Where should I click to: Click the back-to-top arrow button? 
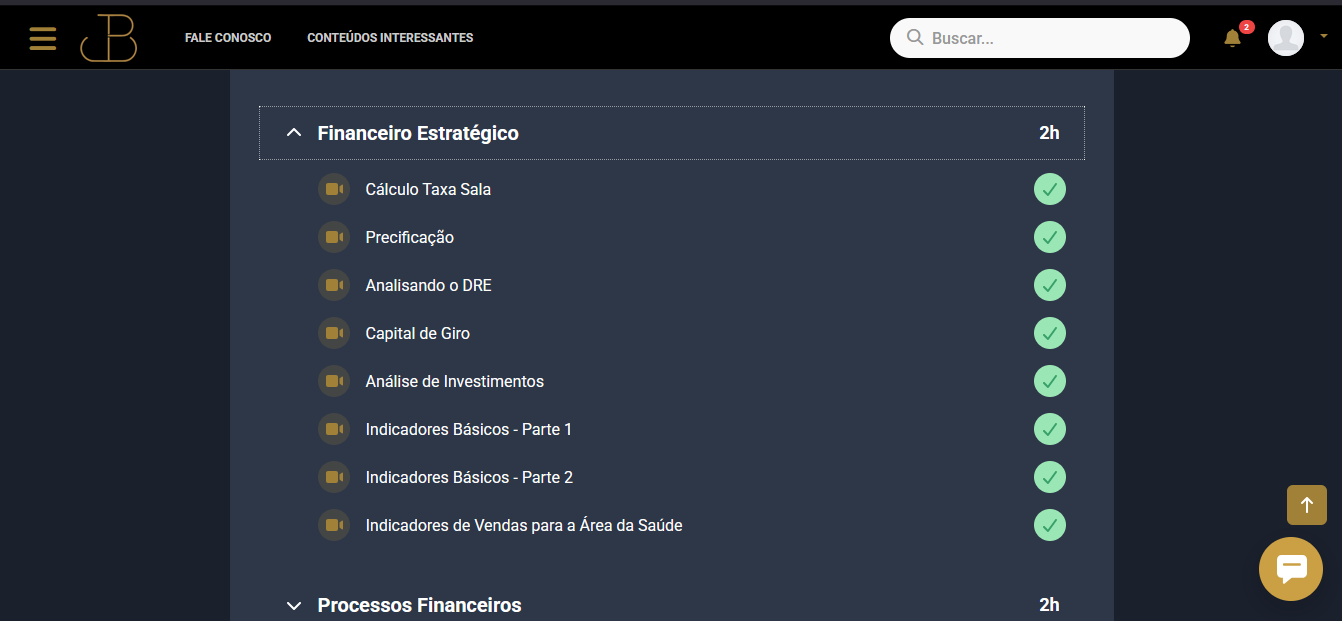[1306, 505]
